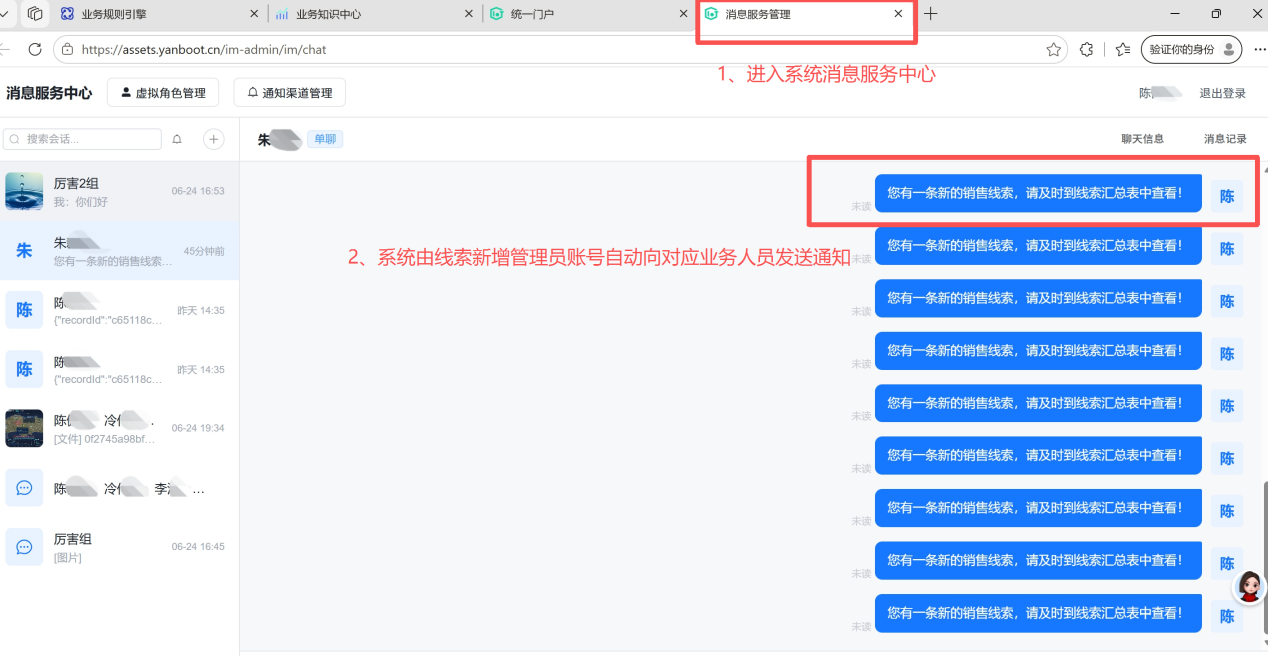
Task: Close the 统一门户 tab
Action: coord(683,14)
